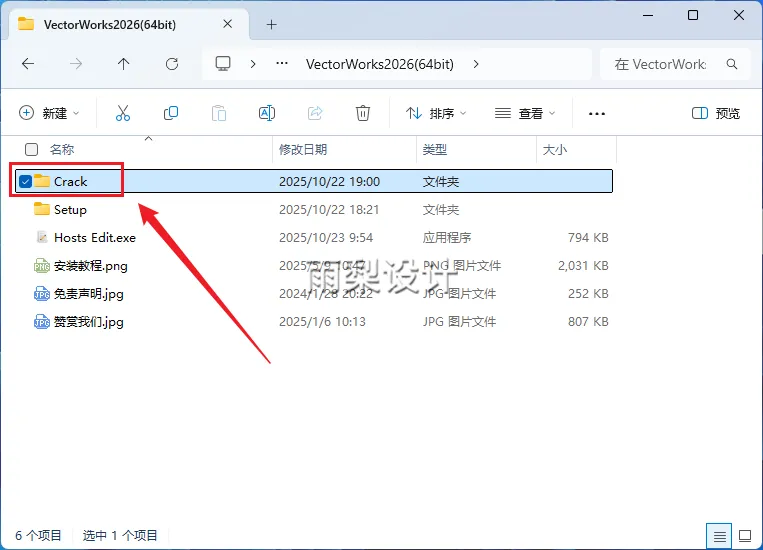The height and width of the screenshot is (550, 763).
Task: Click the 2025/10/22 19:00 date cell
Action: tap(329, 182)
